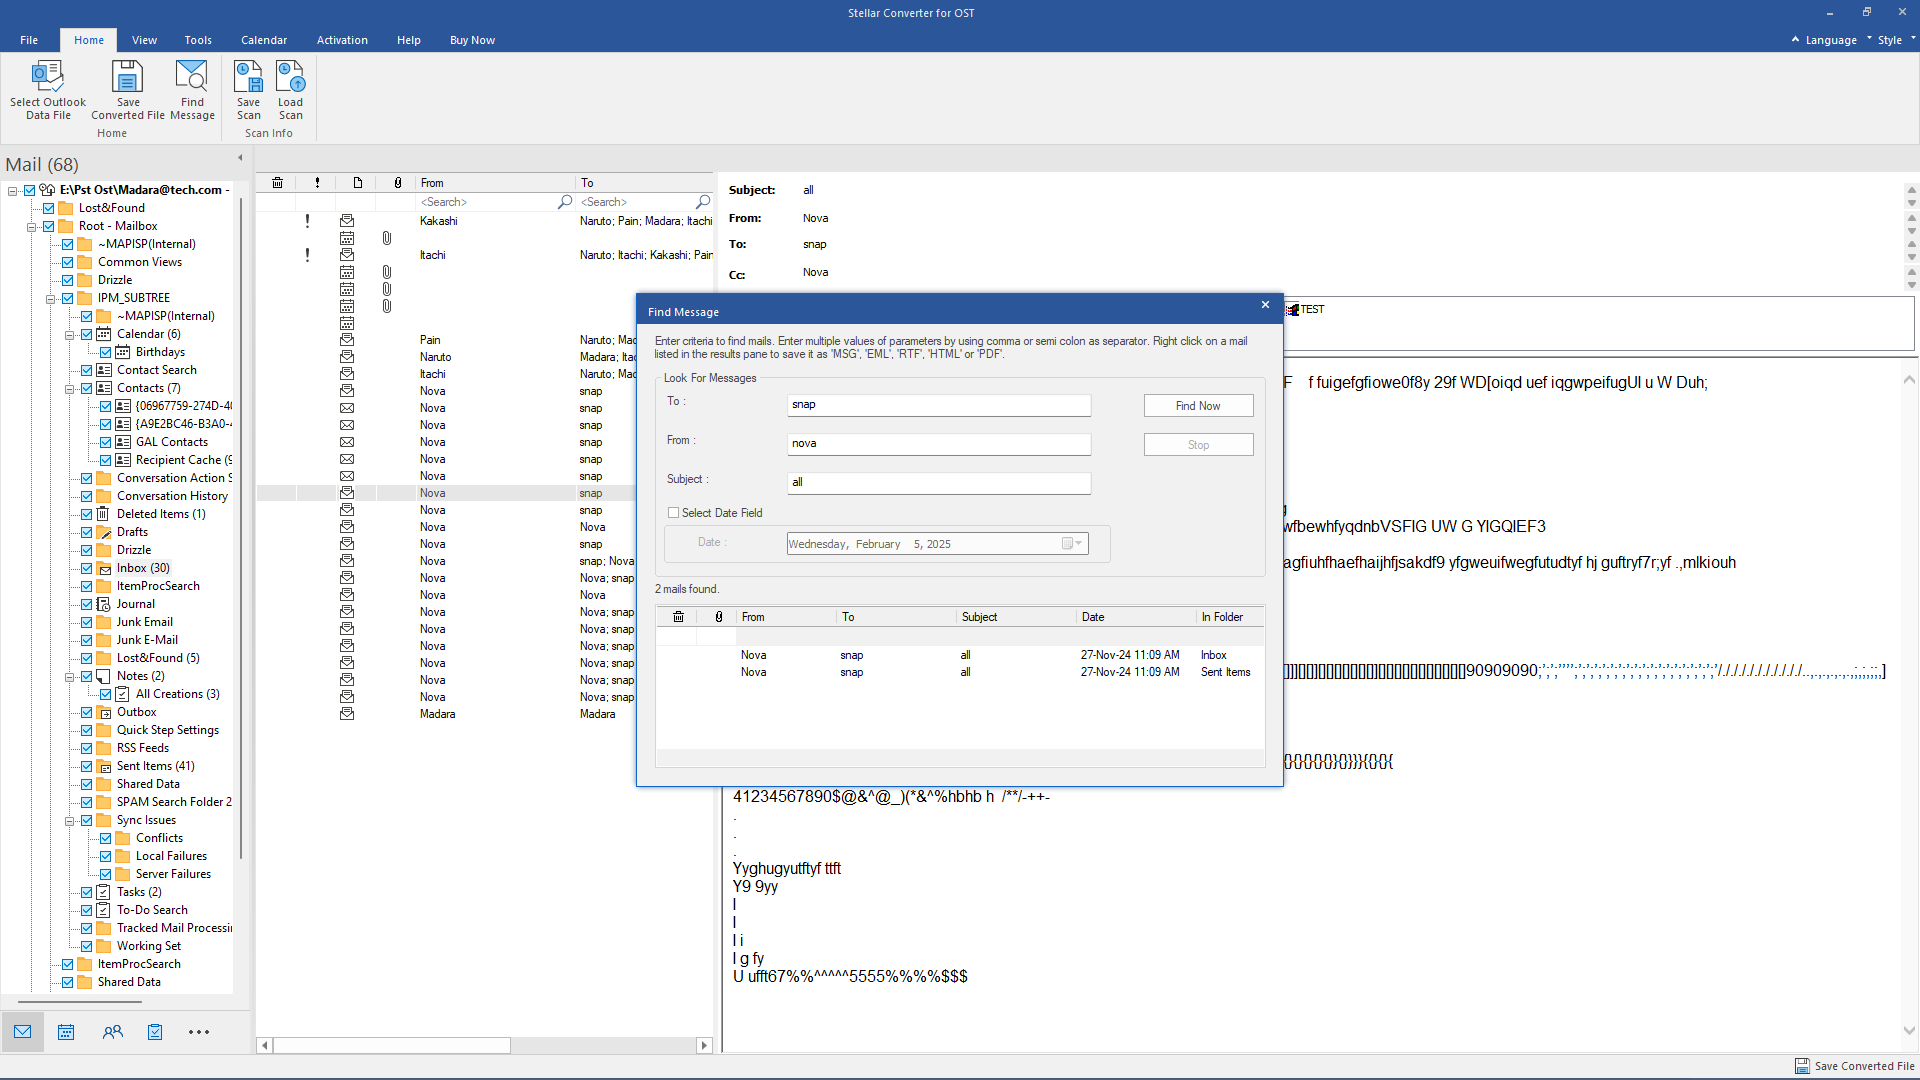Click the attachment icon in Find Message results
1920x1080 pixels.
coord(716,616)
